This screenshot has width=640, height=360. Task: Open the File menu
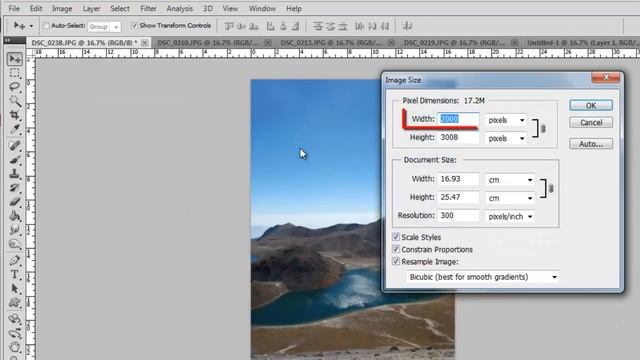(14, 8)
